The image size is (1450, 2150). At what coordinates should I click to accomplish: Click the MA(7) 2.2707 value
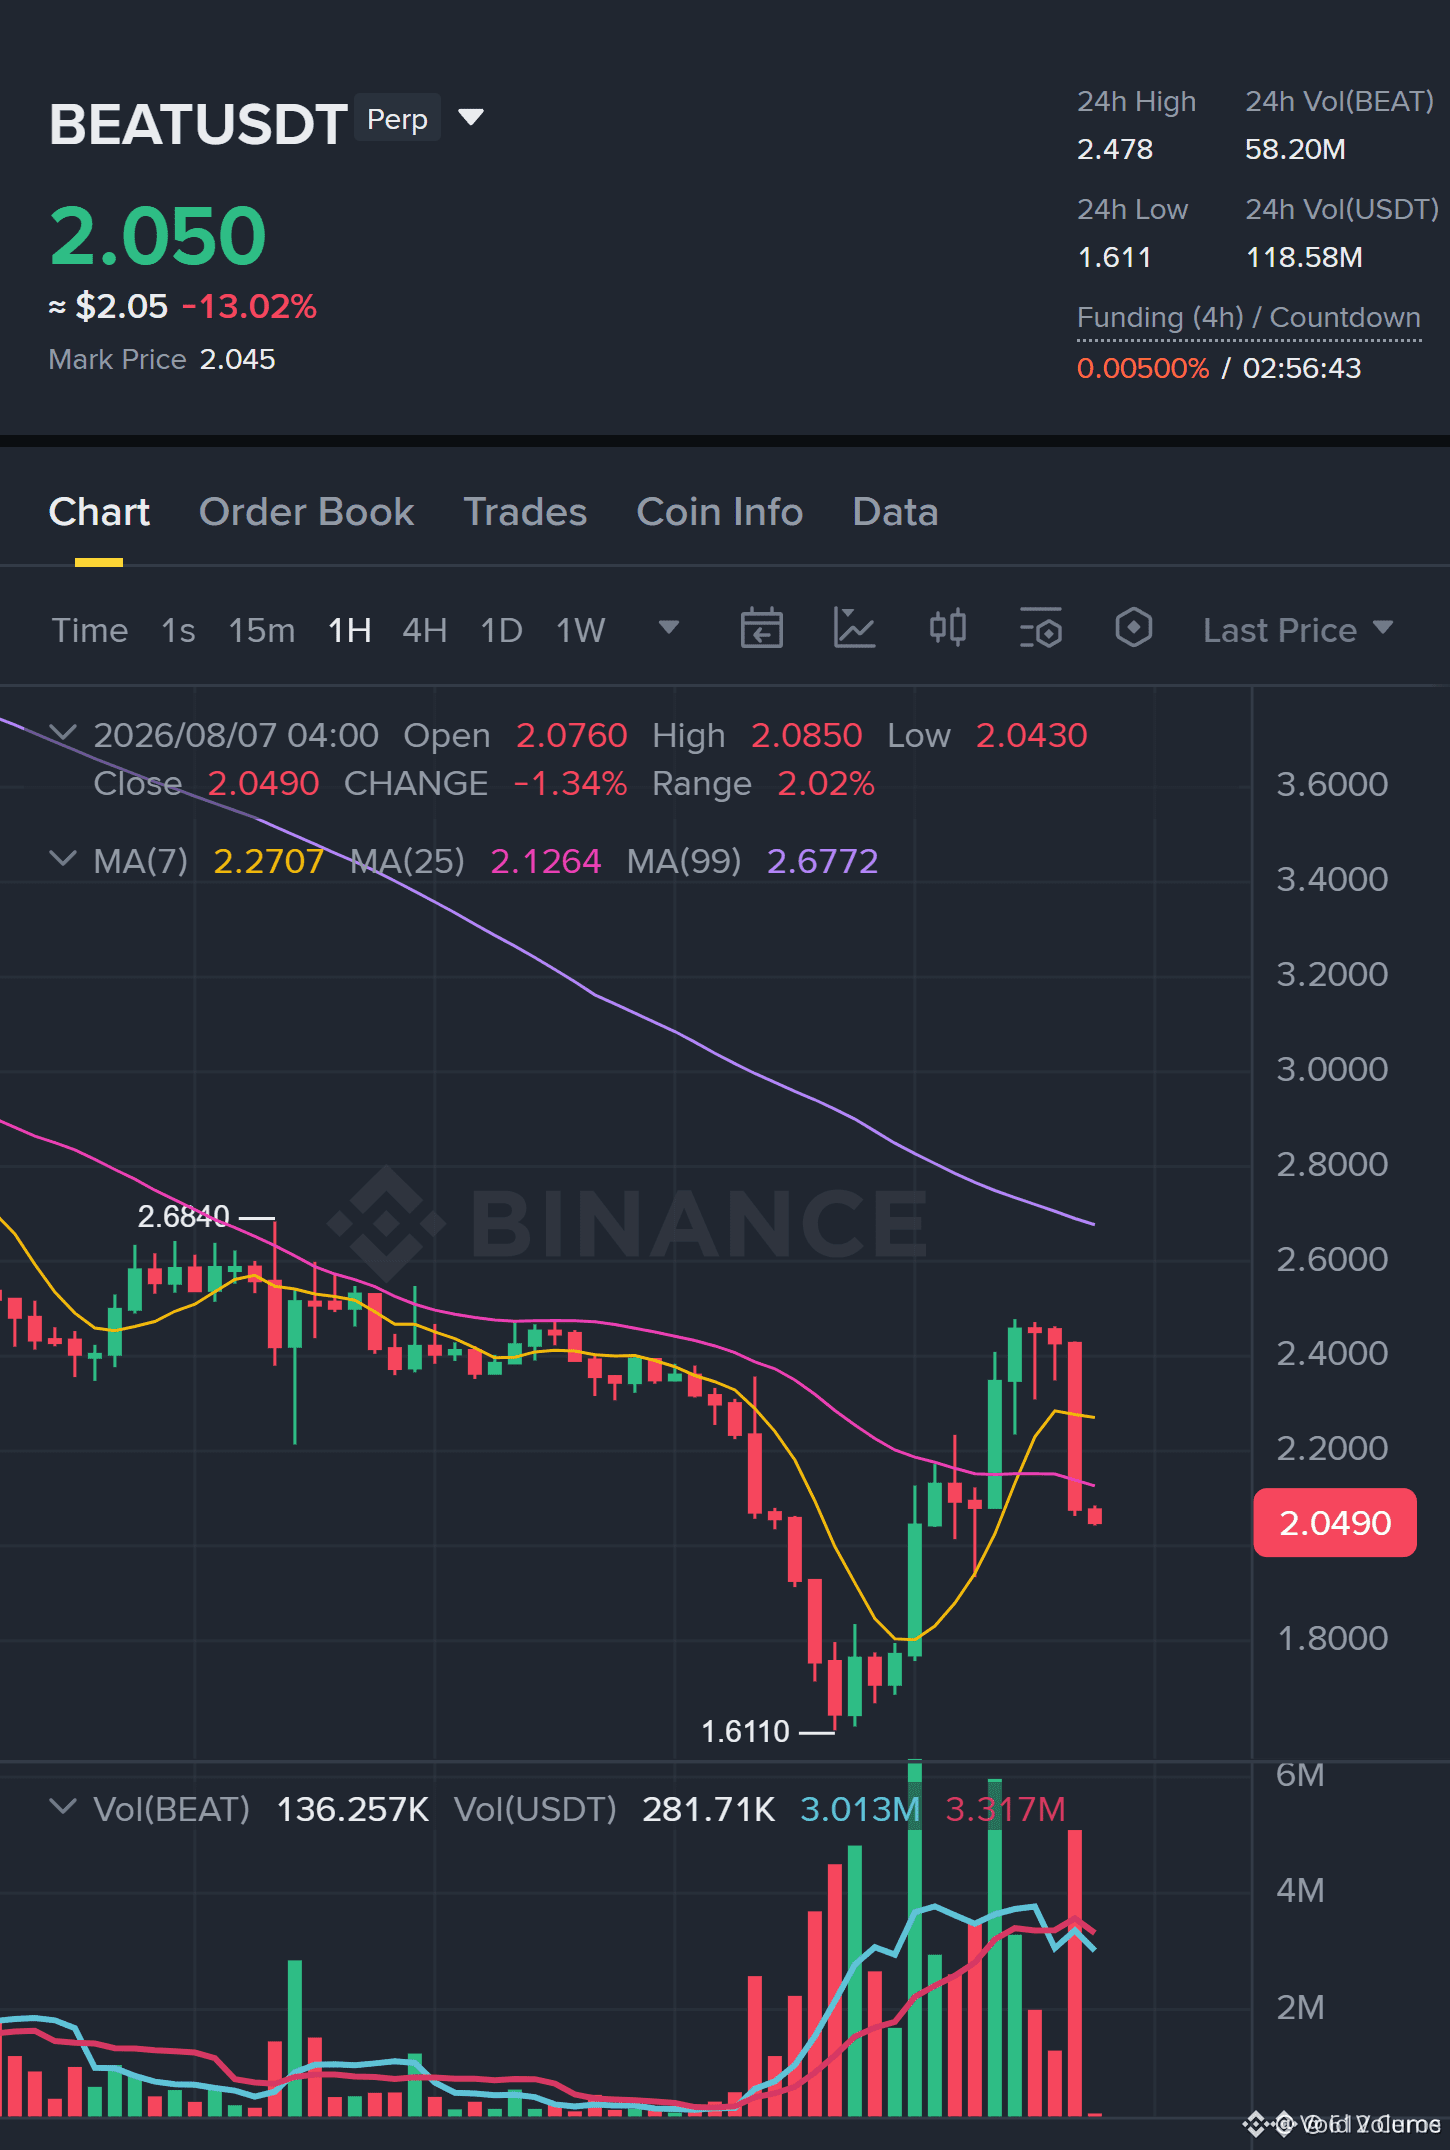(269, 861)
